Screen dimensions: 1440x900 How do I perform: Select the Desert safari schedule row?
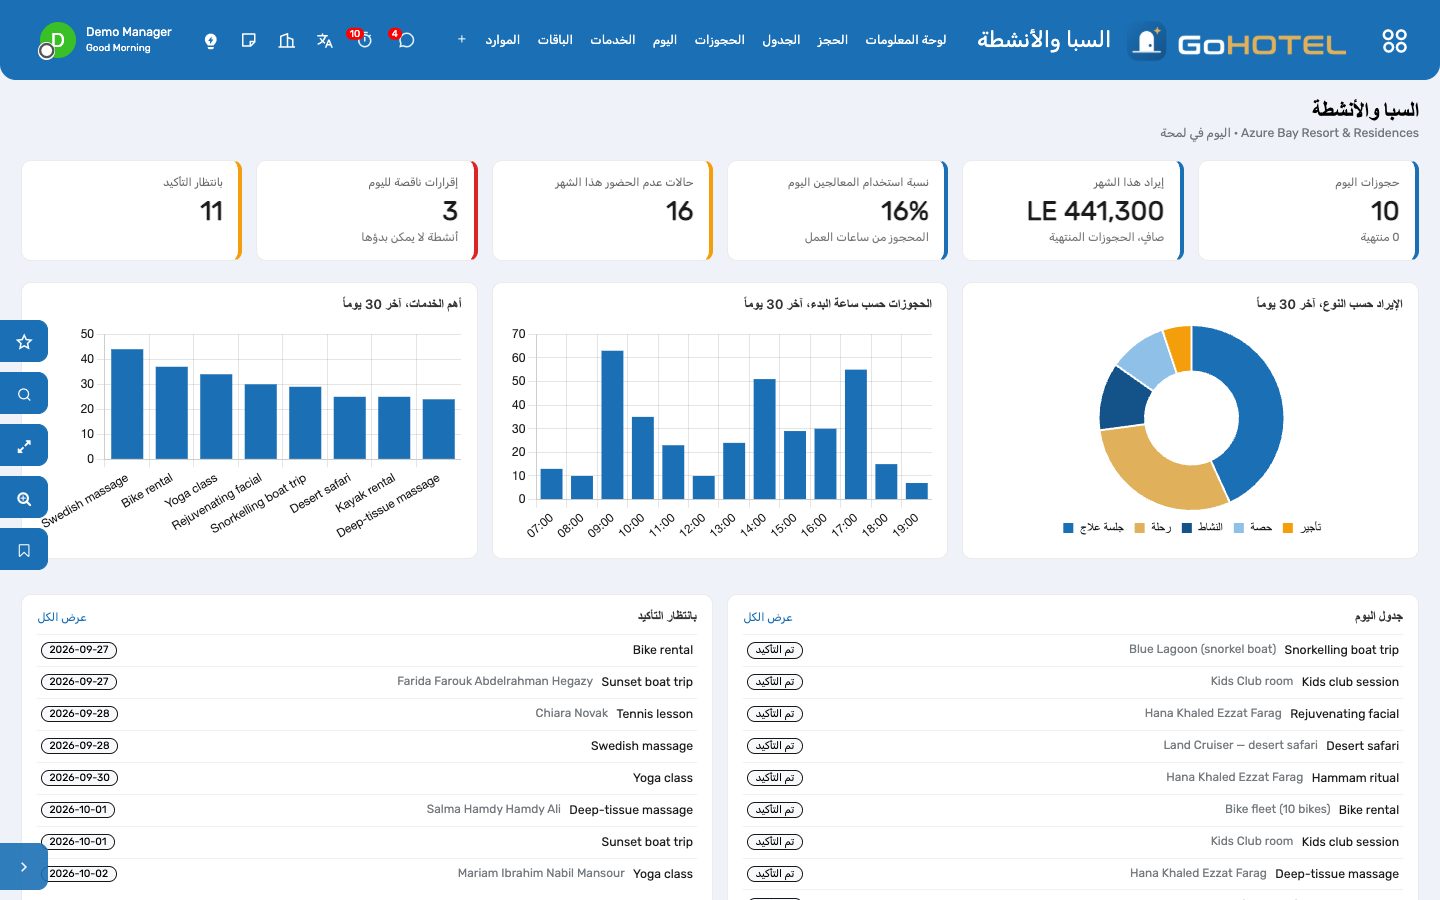(1073, 746)
